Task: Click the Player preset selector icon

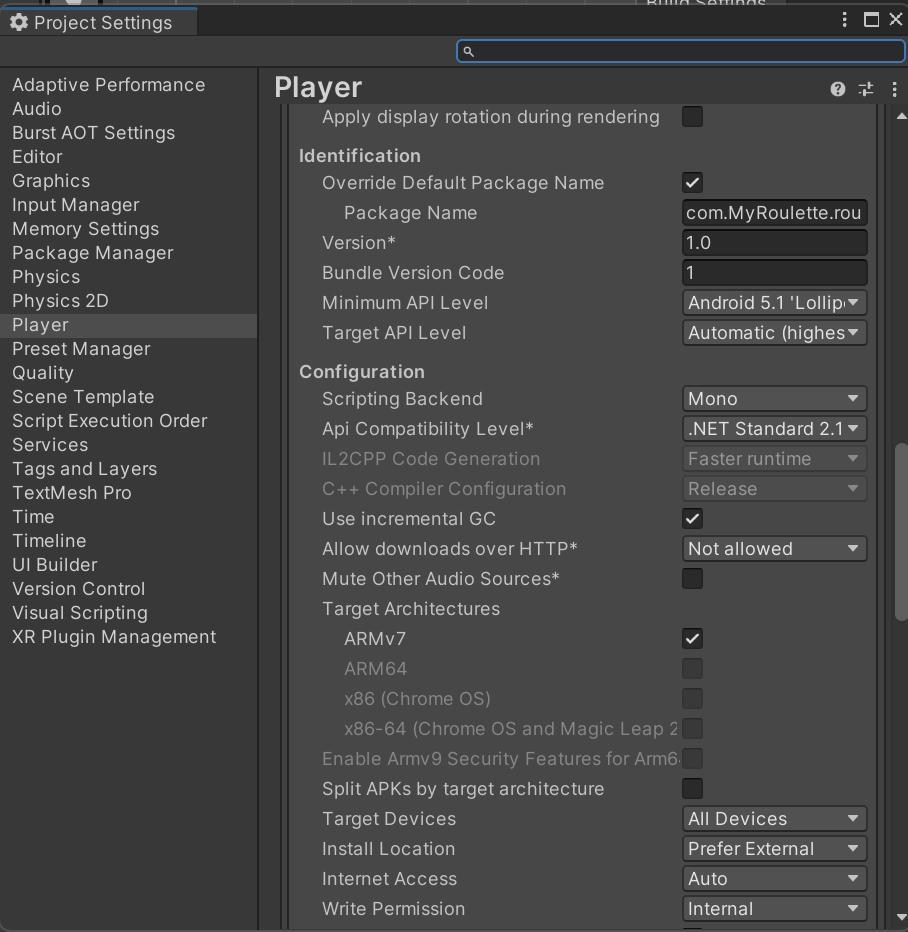Action: pyautogui.click(x=866, y=89)
